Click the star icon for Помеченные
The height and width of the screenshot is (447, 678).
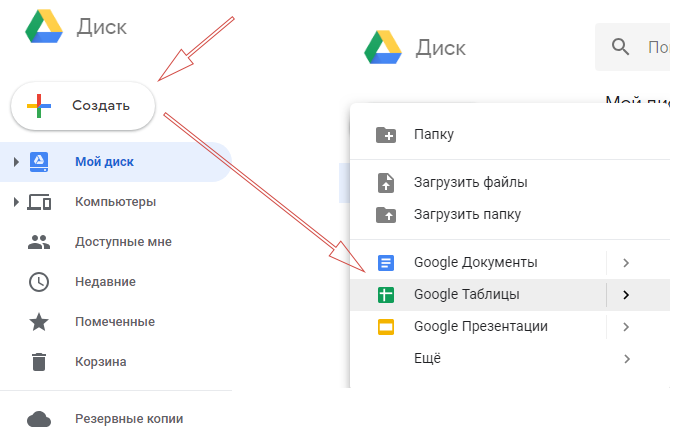tap(39, 322)
